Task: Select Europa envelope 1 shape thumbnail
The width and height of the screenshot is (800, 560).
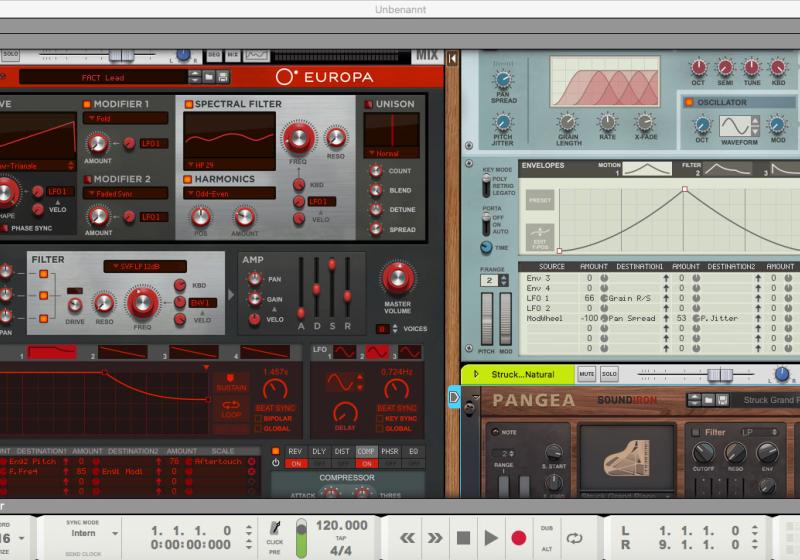Action: (52, 352)
